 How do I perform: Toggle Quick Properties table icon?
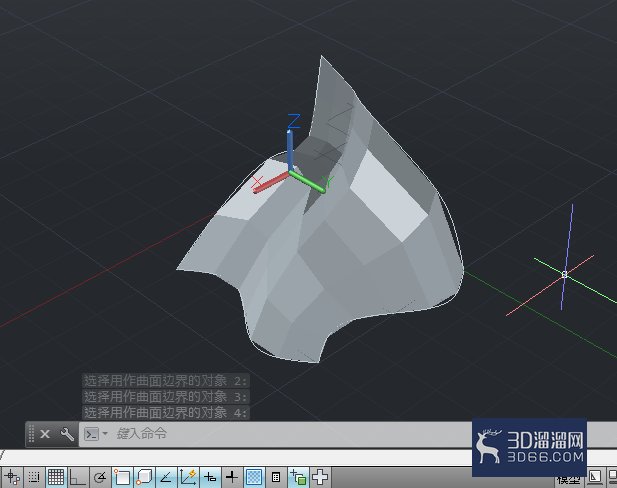tap(276, 477)
